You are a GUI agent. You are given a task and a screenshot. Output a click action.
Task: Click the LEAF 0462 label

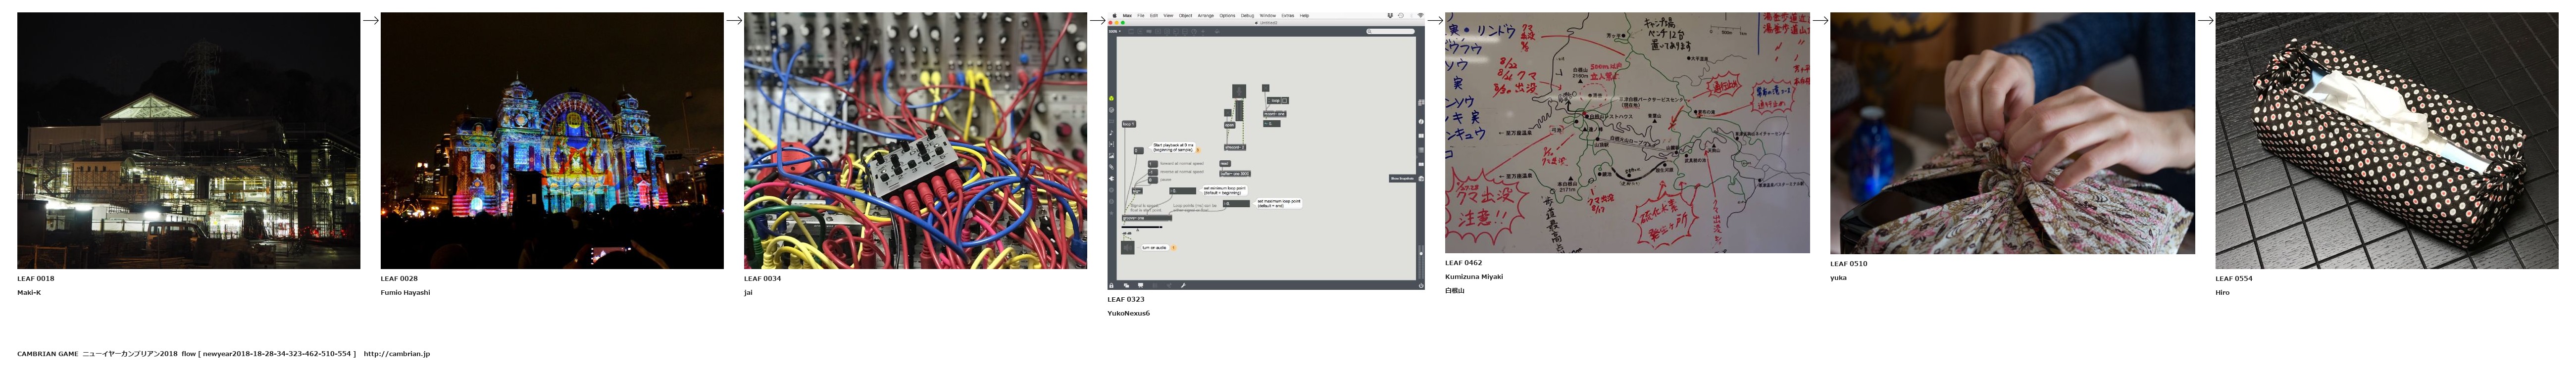click(x=1463, y=263)
